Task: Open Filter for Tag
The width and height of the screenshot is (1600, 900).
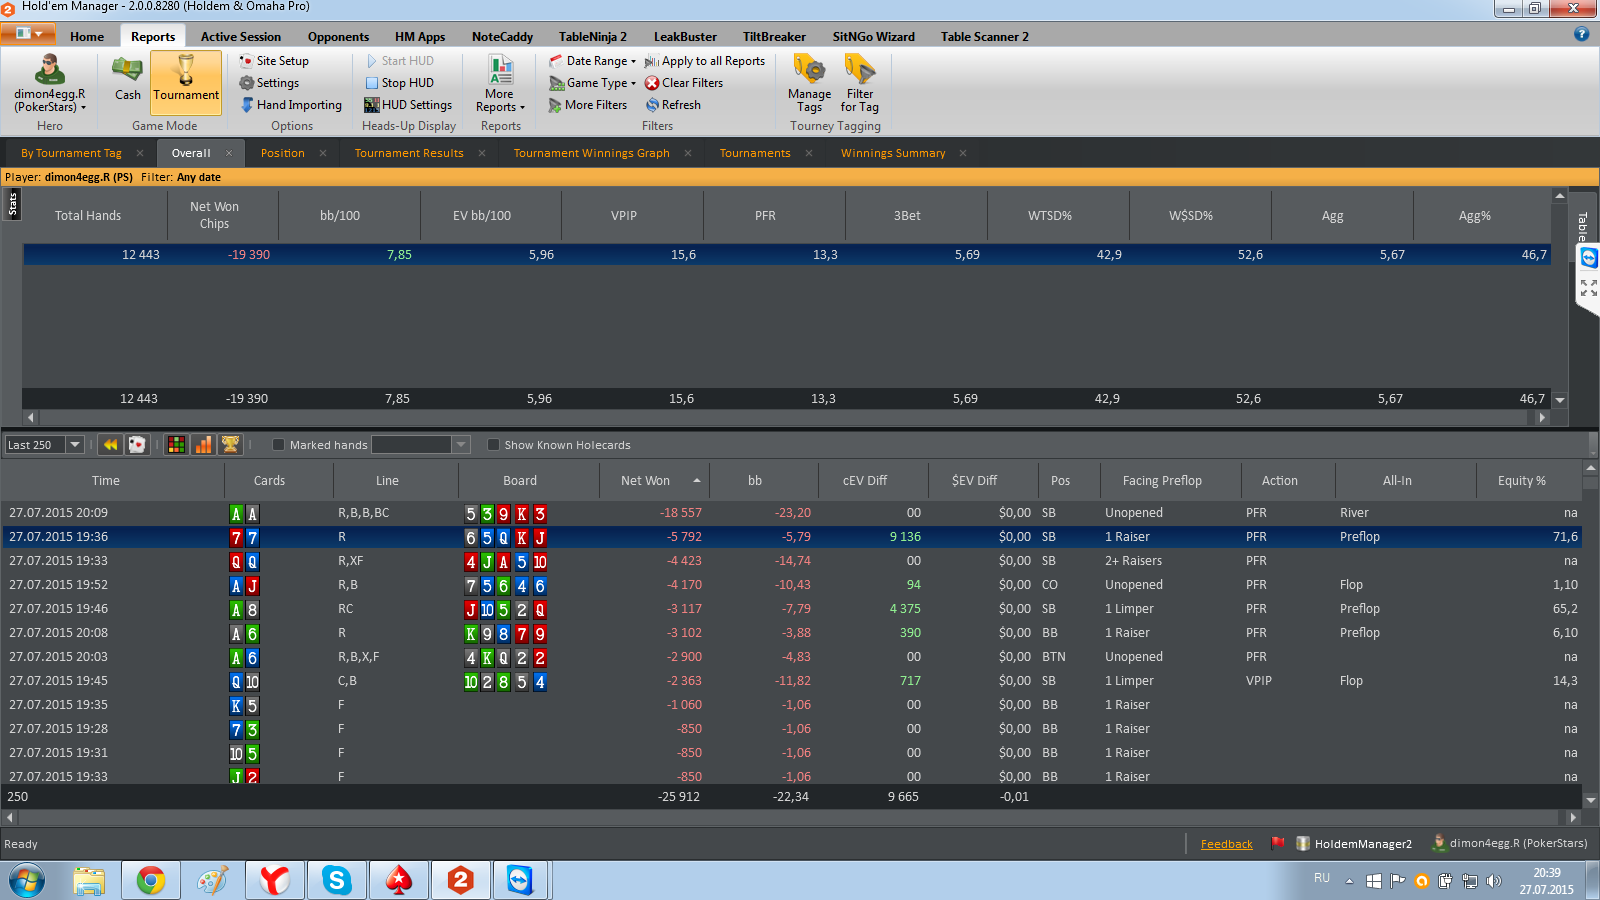Action: 860,83
